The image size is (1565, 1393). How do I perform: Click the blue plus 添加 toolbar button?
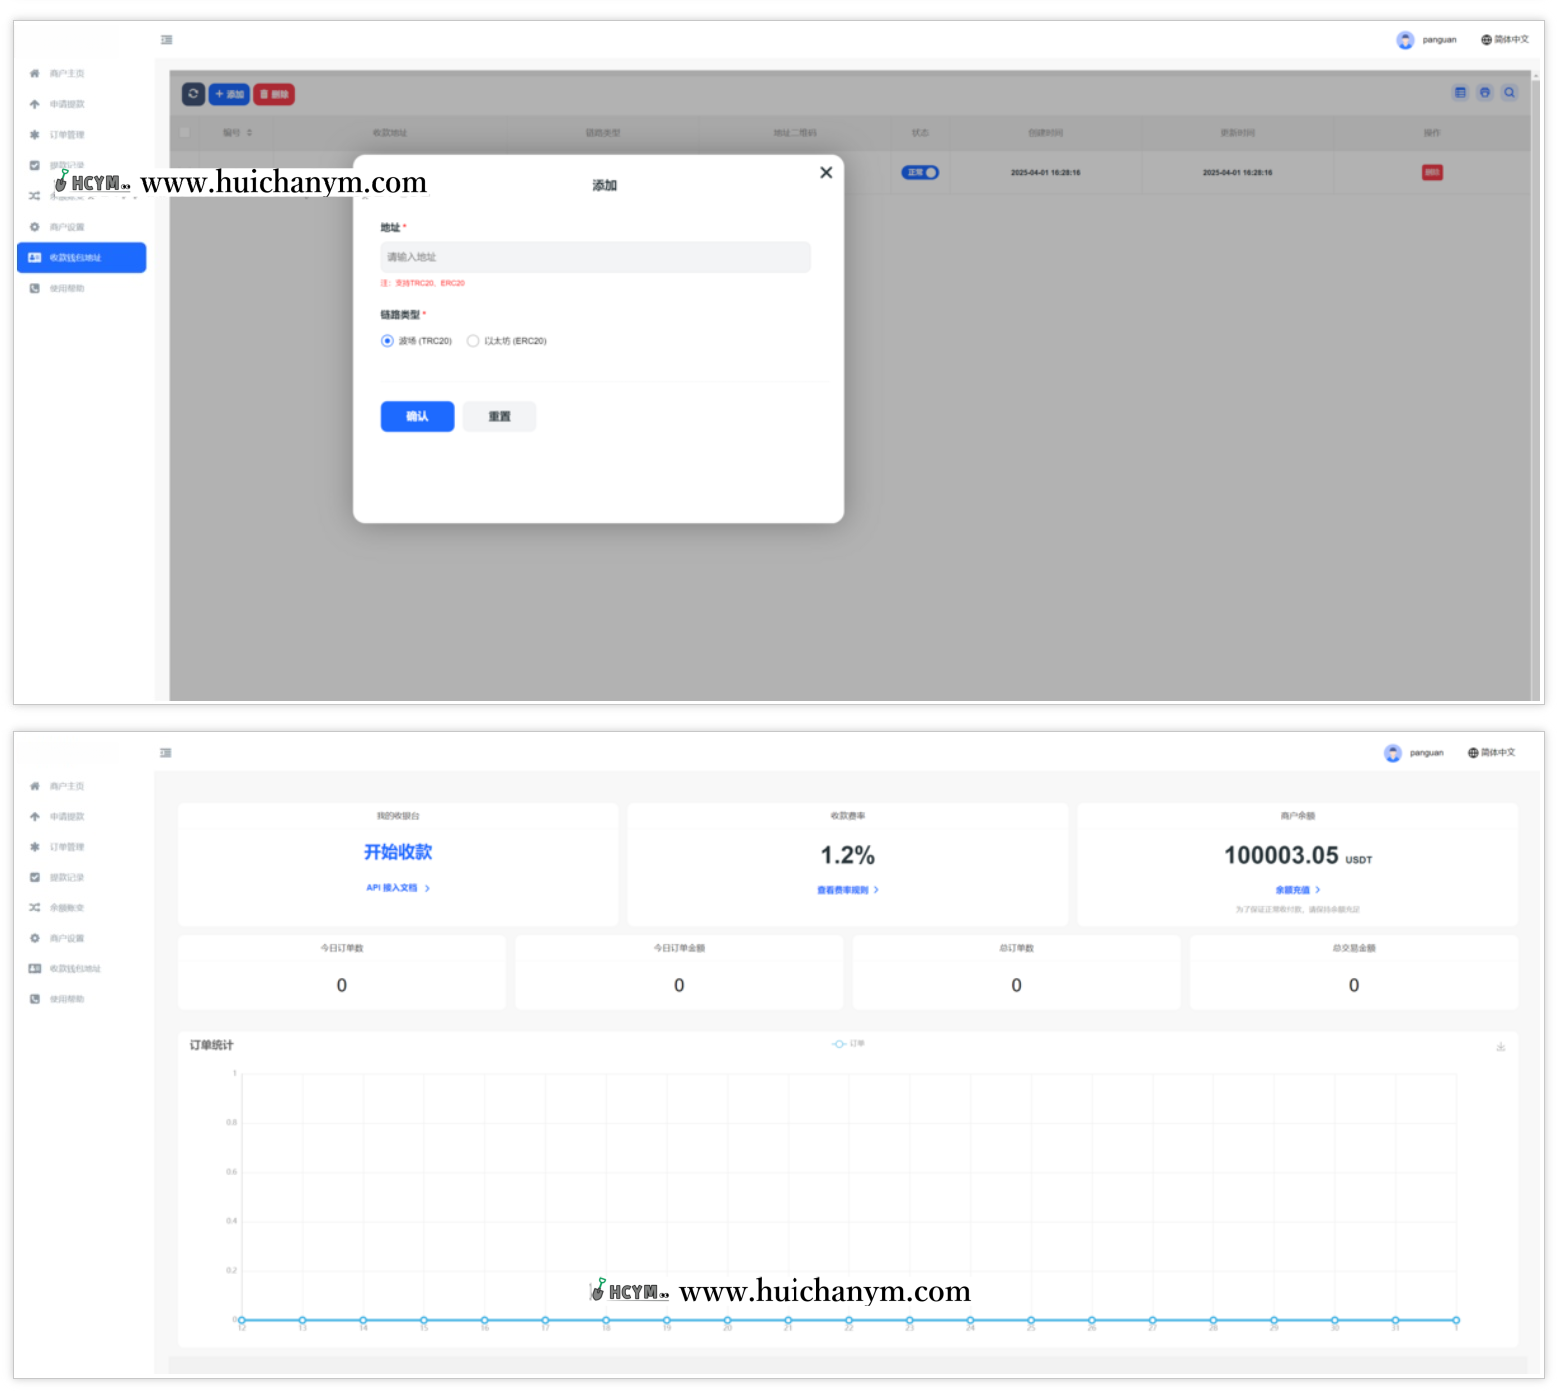(230, 94)
